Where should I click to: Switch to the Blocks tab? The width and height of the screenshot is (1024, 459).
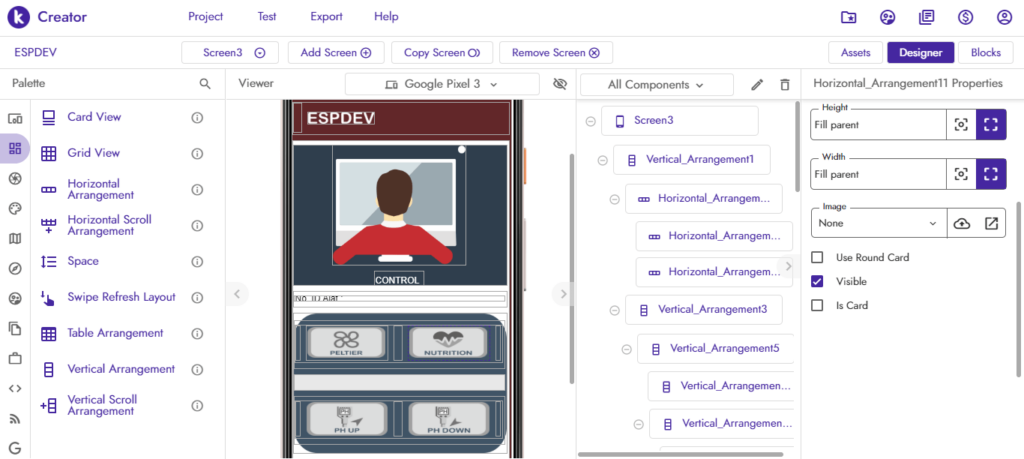pyautogui.click(x=985, y=53)
